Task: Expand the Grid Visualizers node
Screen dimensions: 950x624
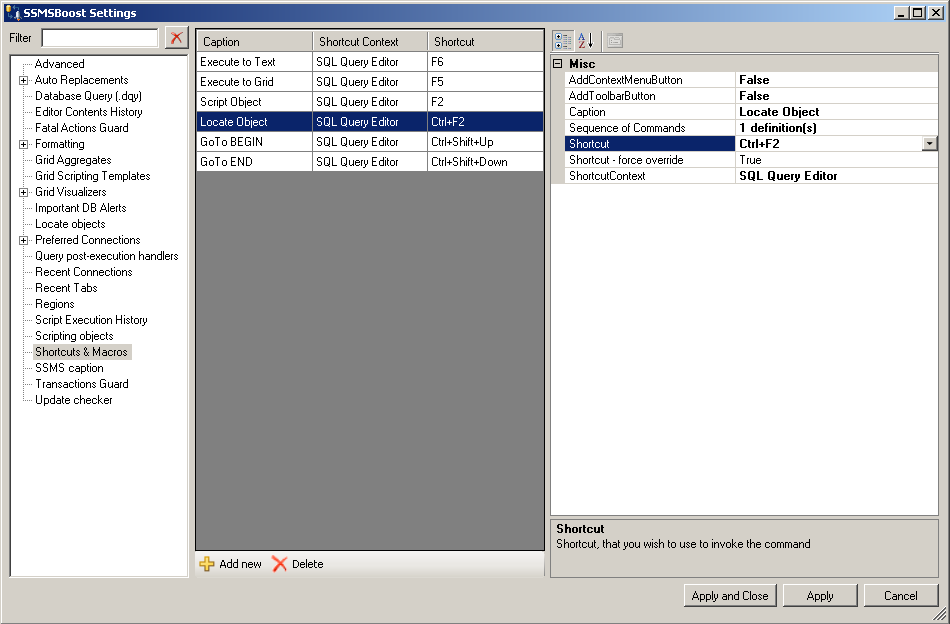Action: point(23,192)
